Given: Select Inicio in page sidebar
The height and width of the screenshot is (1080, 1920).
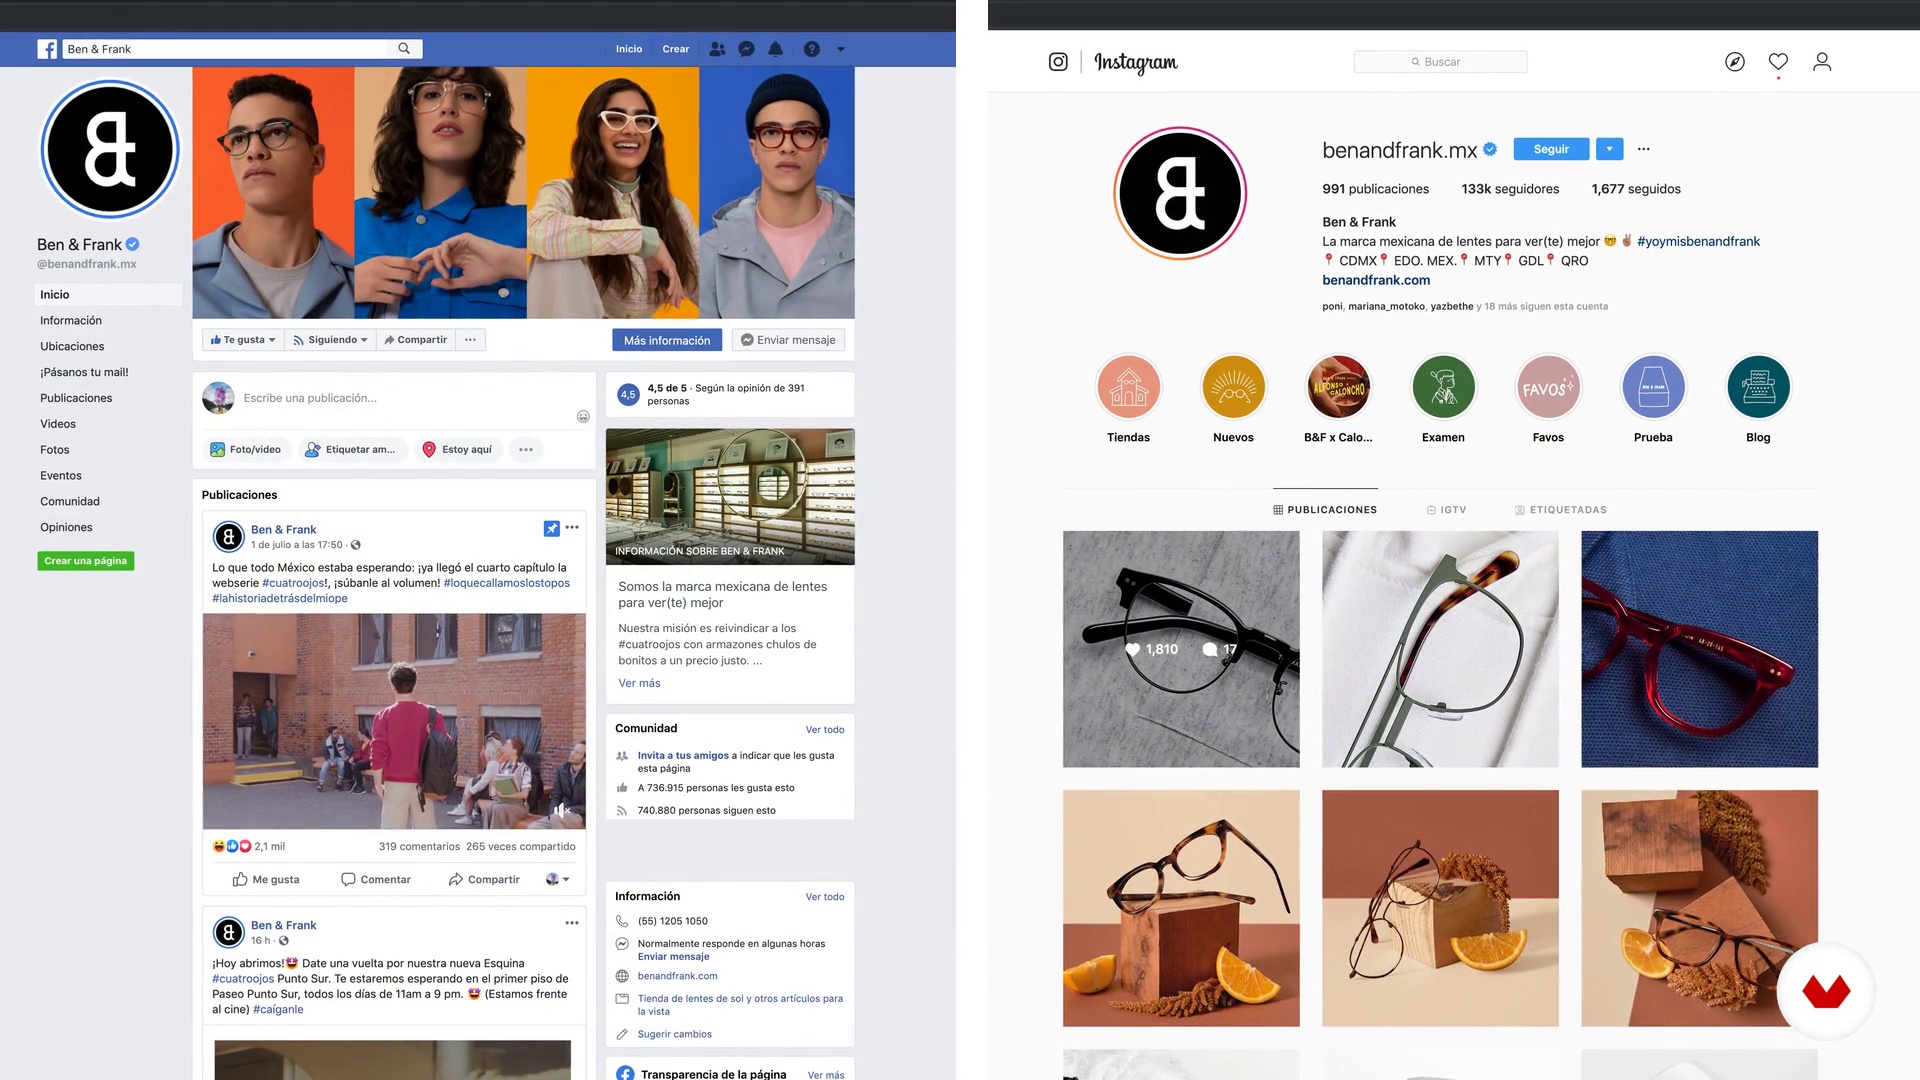Looking at the screenshot, I should pyautogui.click(x=109, y=295).
